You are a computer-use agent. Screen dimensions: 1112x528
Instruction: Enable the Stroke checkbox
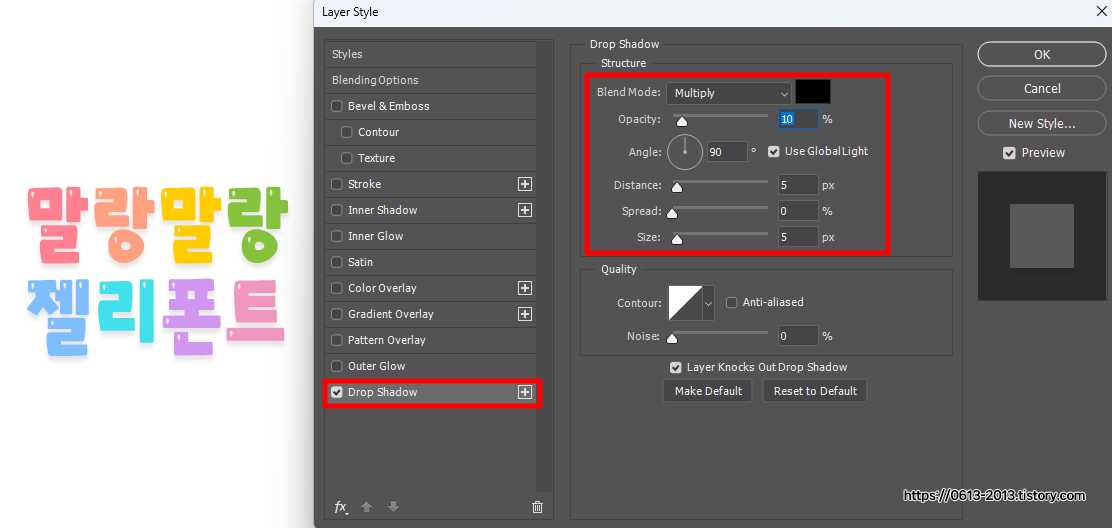point(337,184)
